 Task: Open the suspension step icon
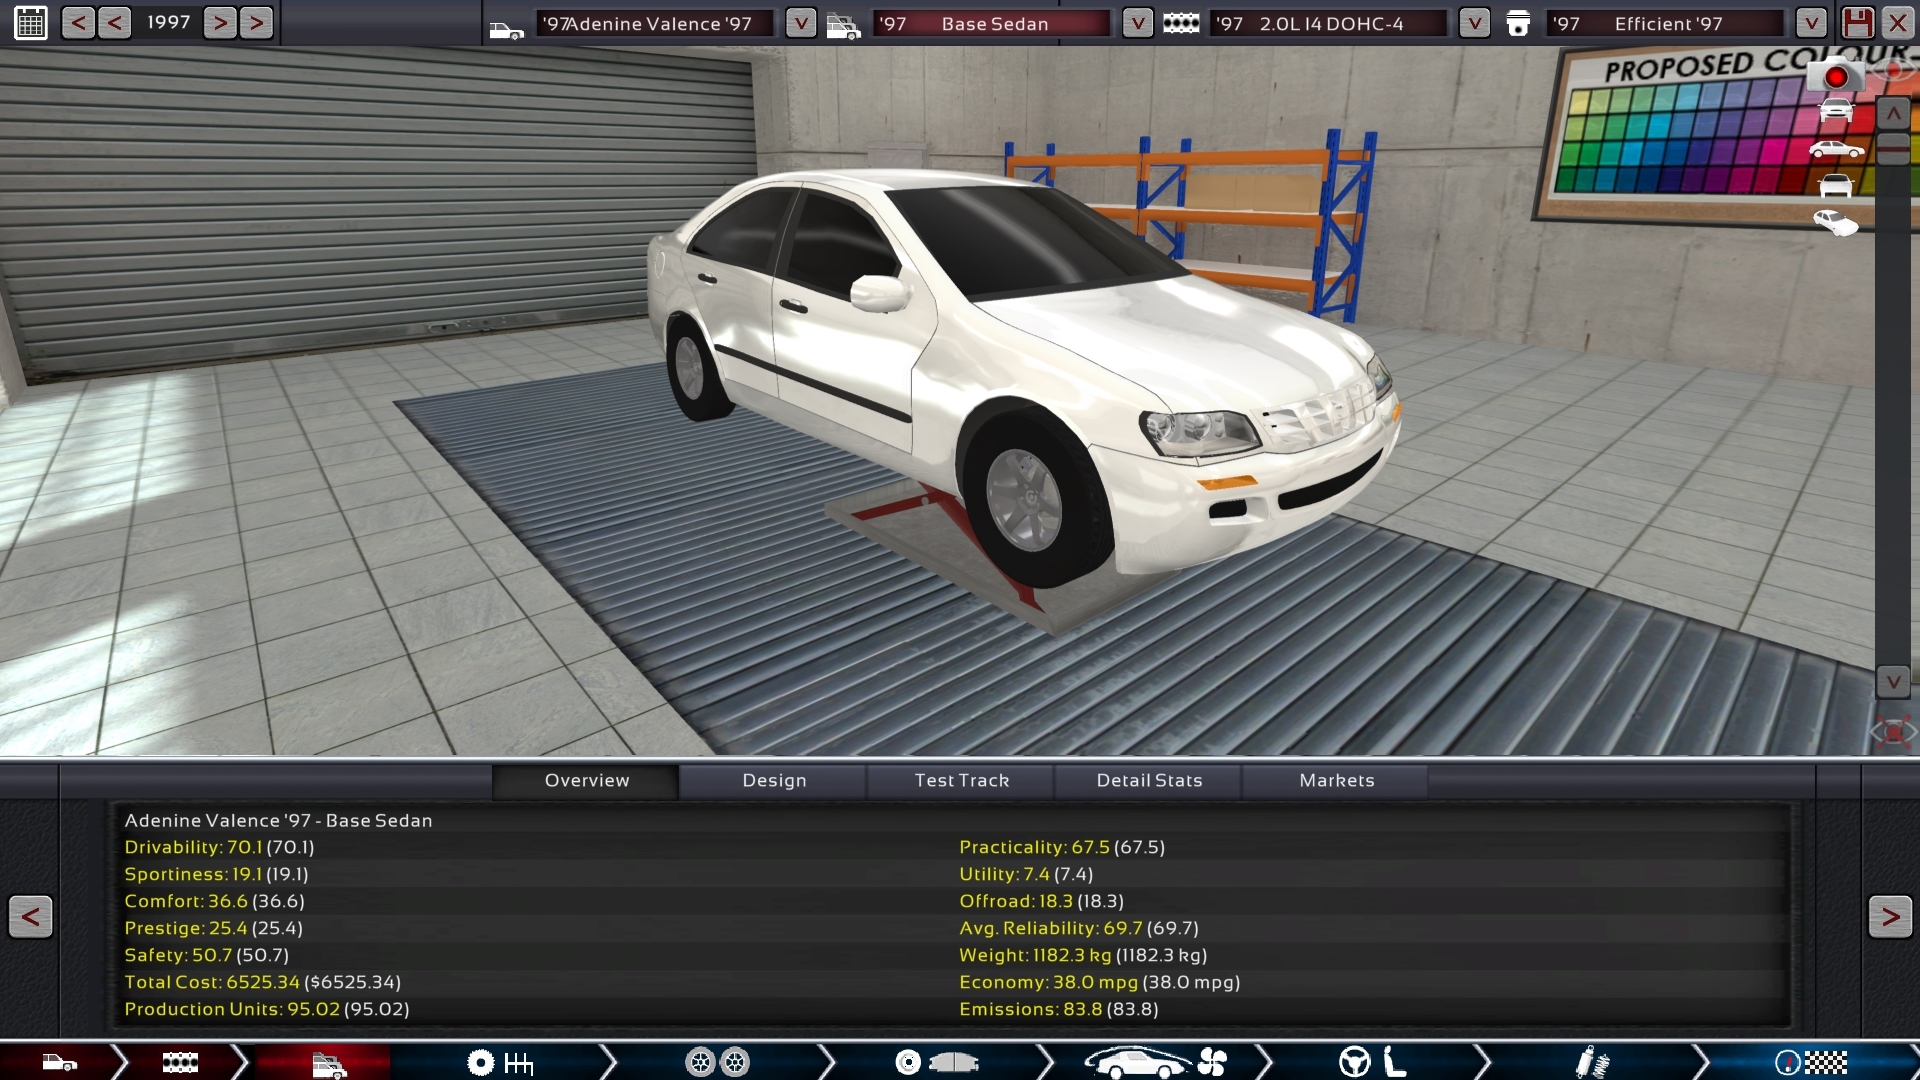pyautogui.click(x=1591, y=1062)
